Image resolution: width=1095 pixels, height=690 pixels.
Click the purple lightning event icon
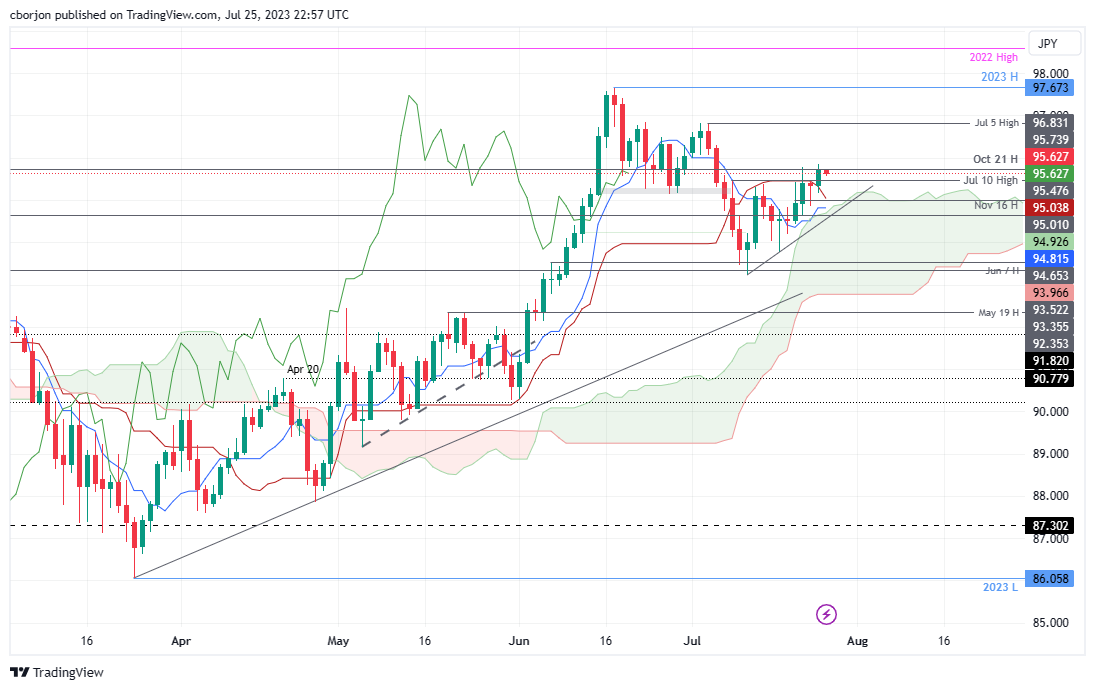826,613
